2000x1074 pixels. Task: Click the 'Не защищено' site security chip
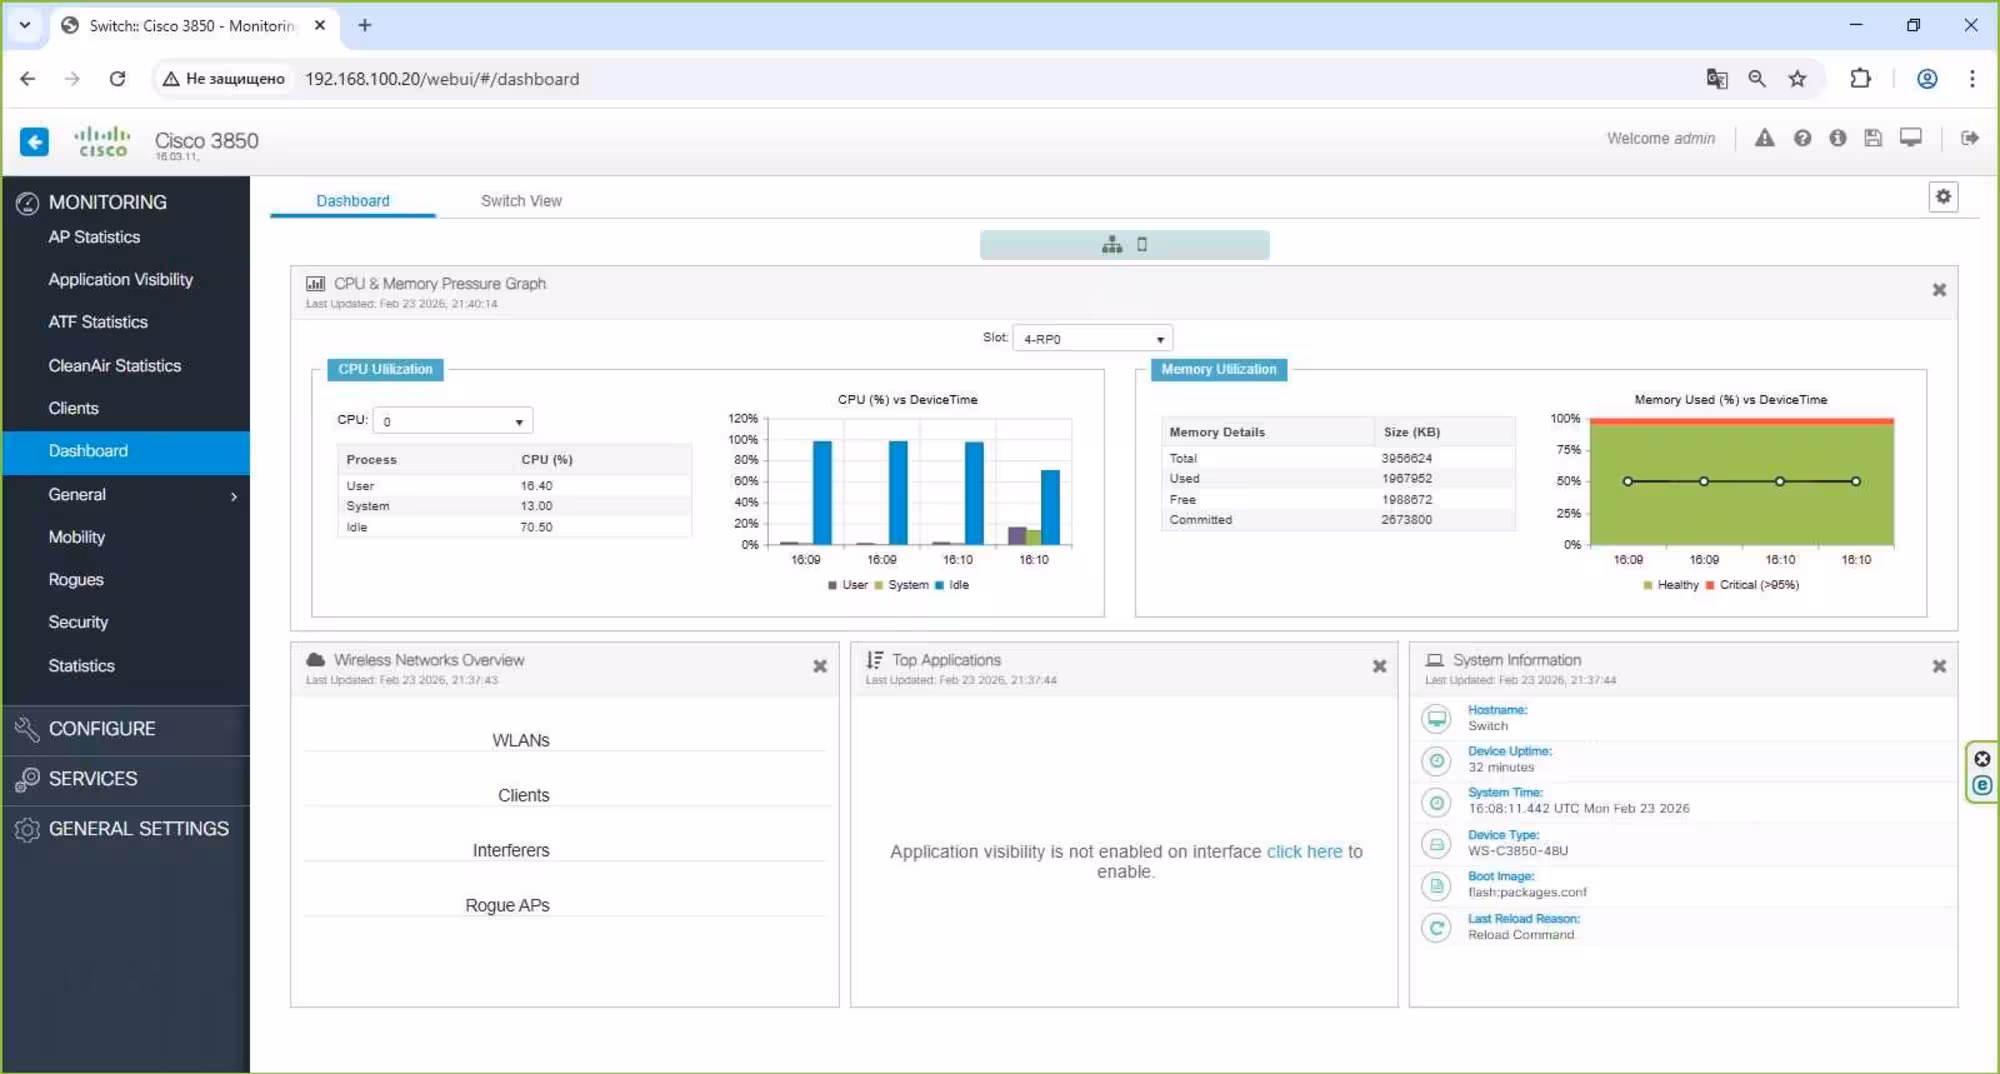(224, 79)
